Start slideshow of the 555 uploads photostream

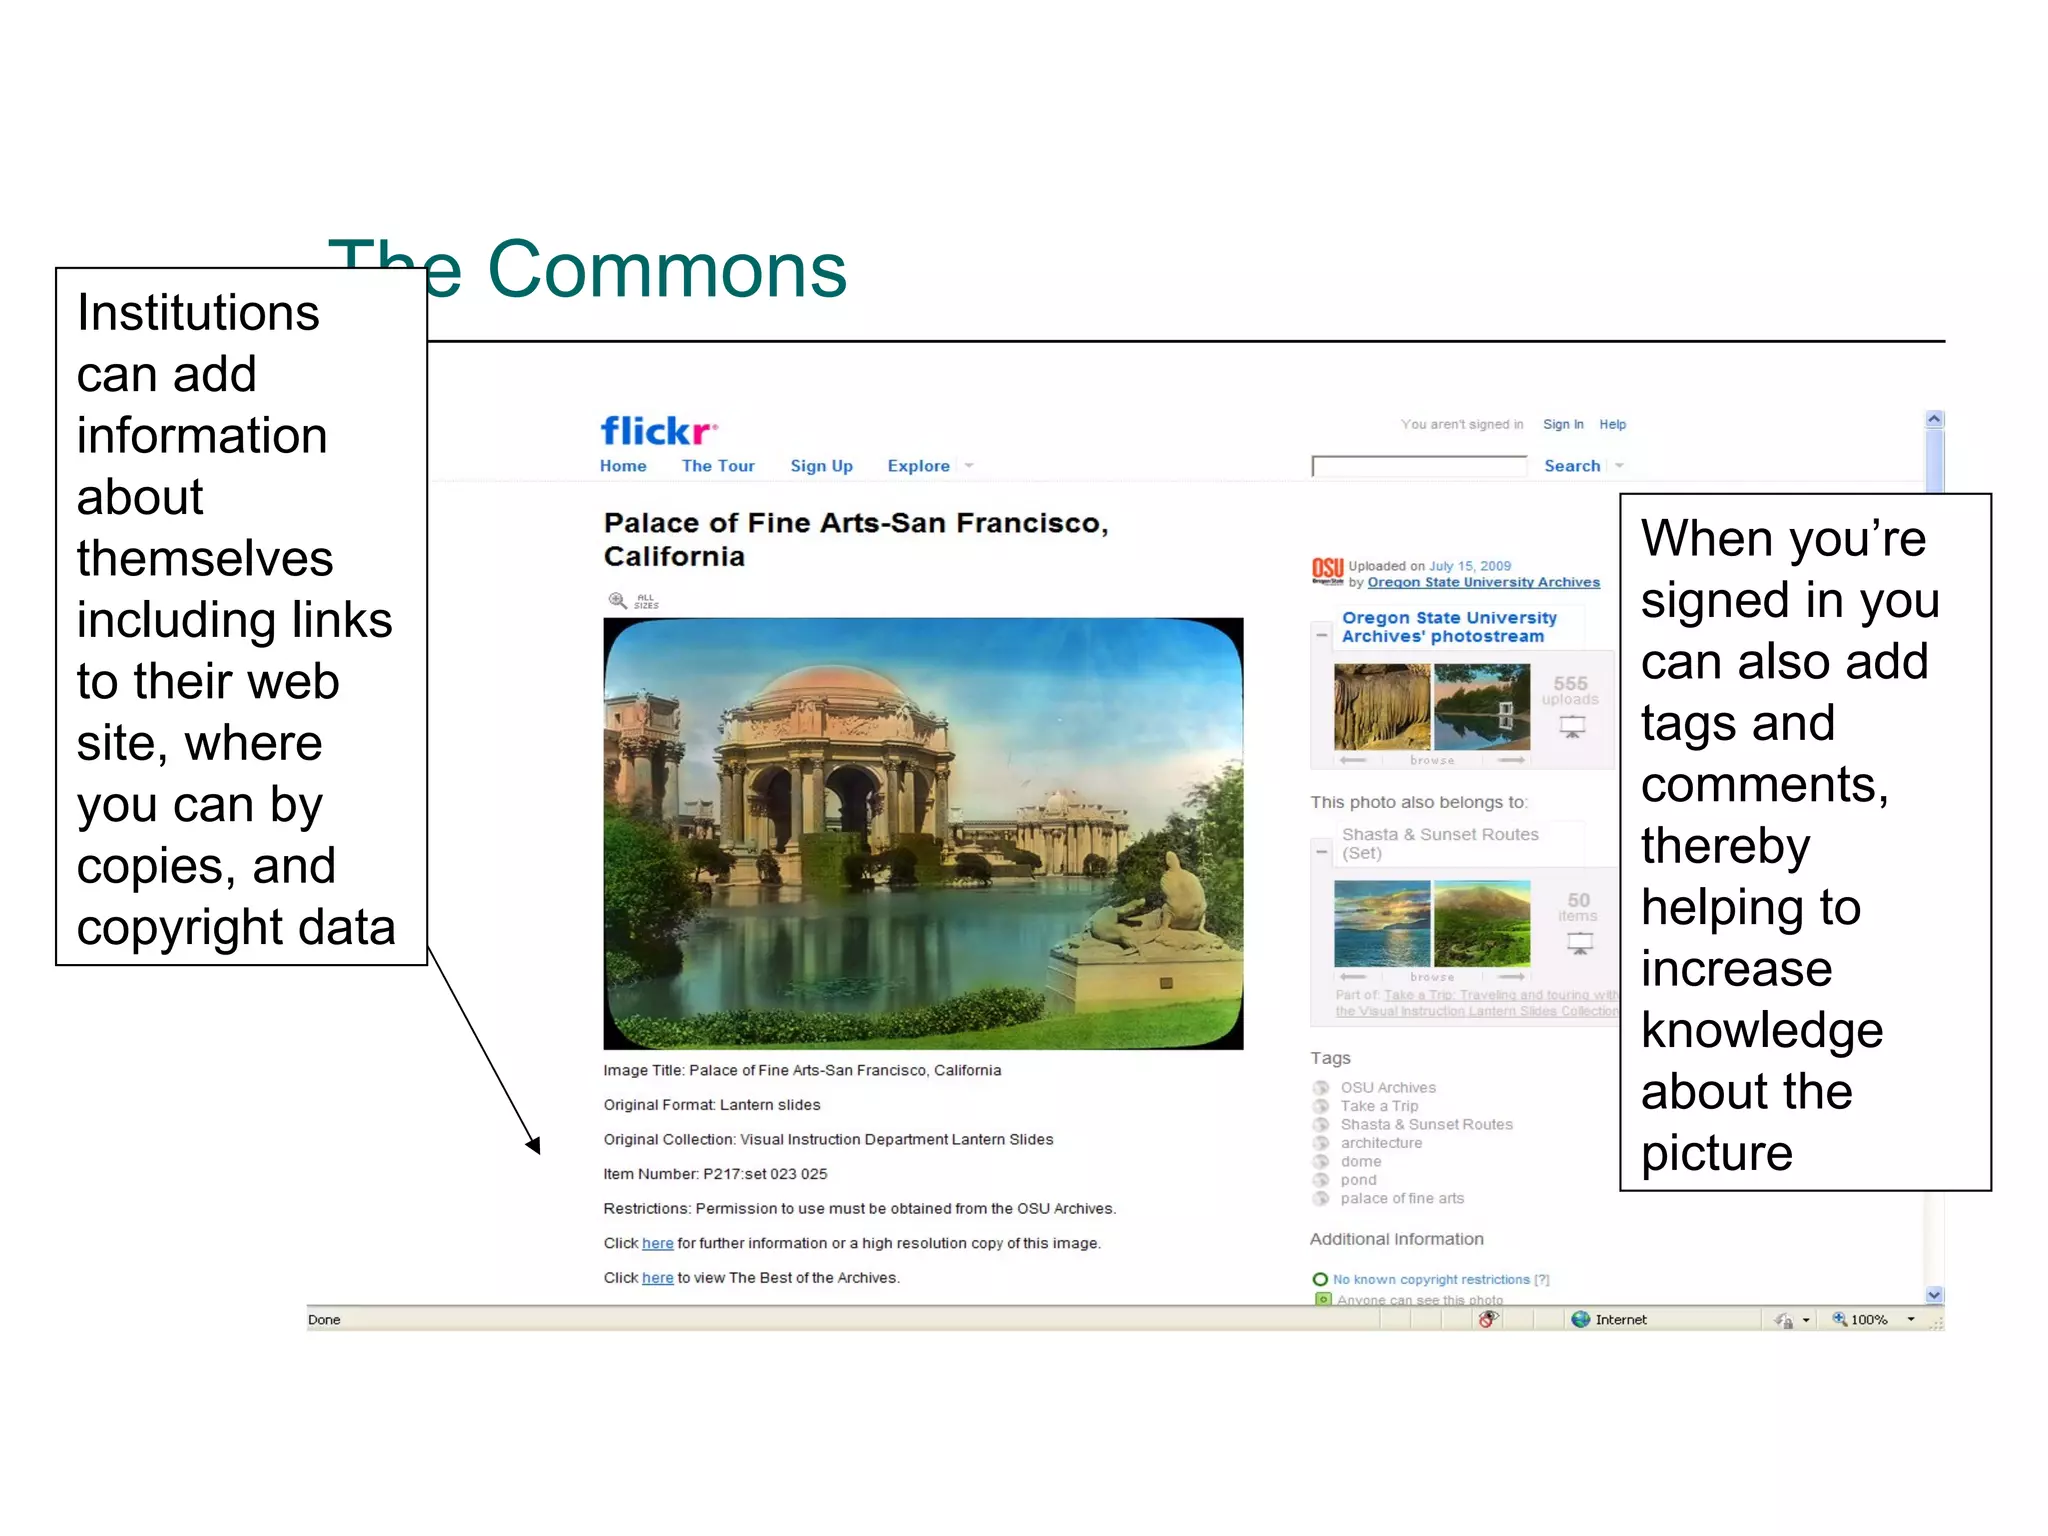point(1572,727)
